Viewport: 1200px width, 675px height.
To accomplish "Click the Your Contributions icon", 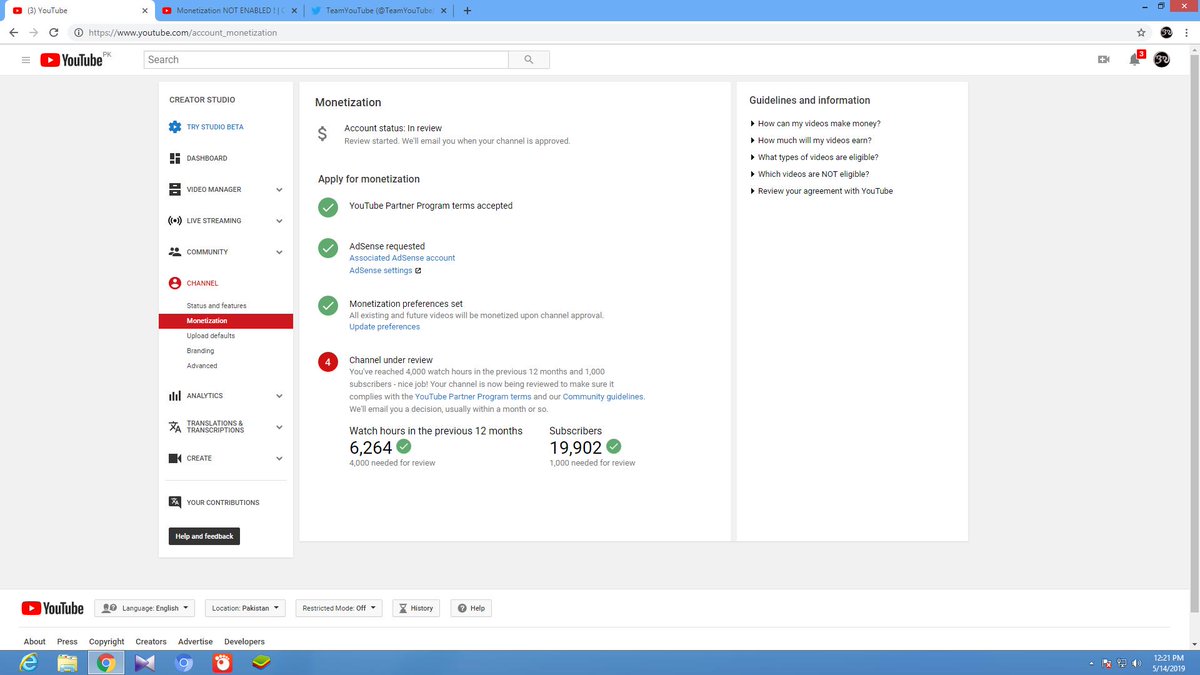I will pyautogui.click(x=175, y=502).
